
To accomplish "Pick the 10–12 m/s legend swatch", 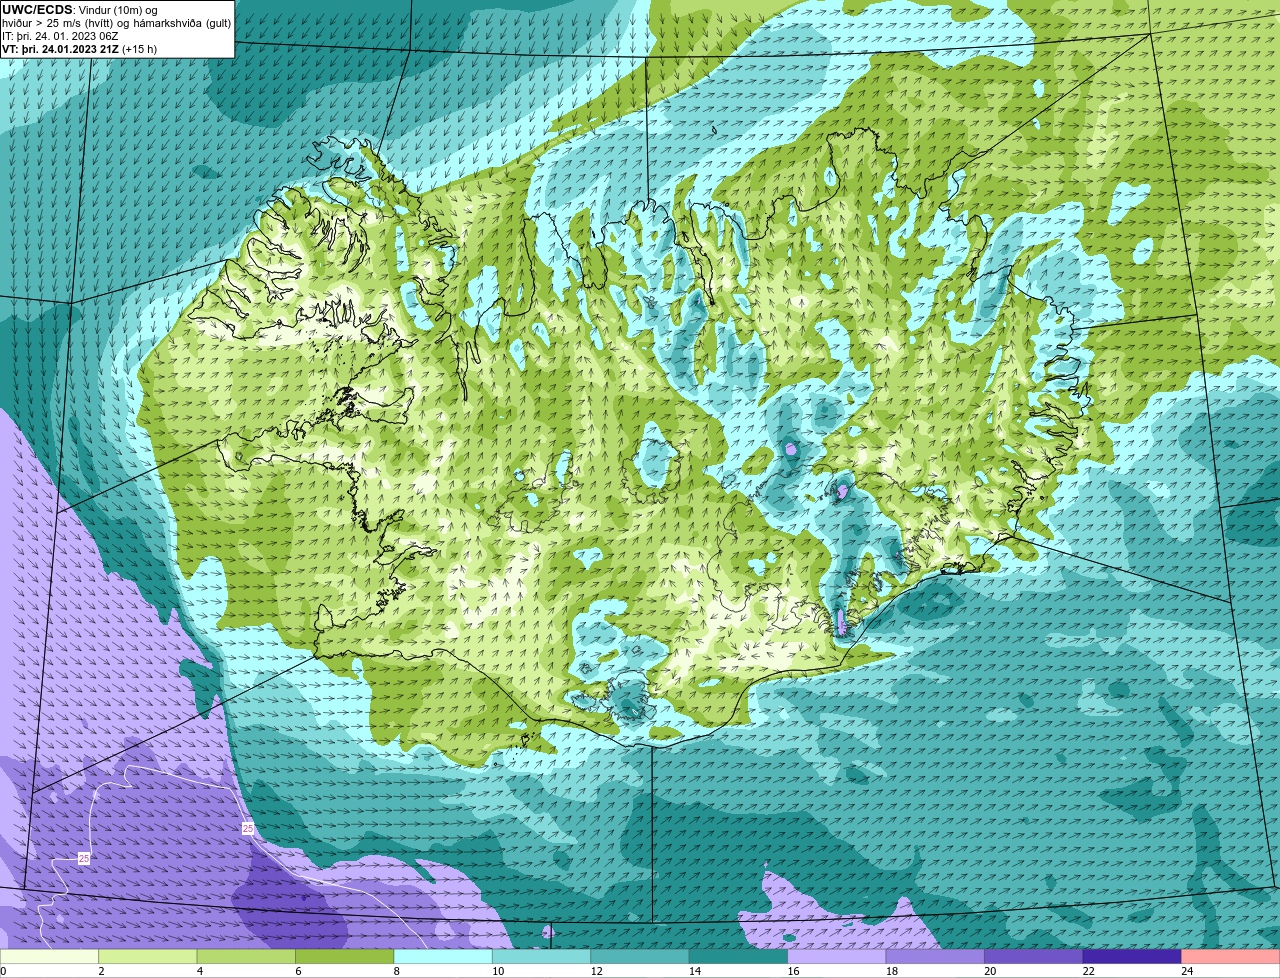I will 541,956.
